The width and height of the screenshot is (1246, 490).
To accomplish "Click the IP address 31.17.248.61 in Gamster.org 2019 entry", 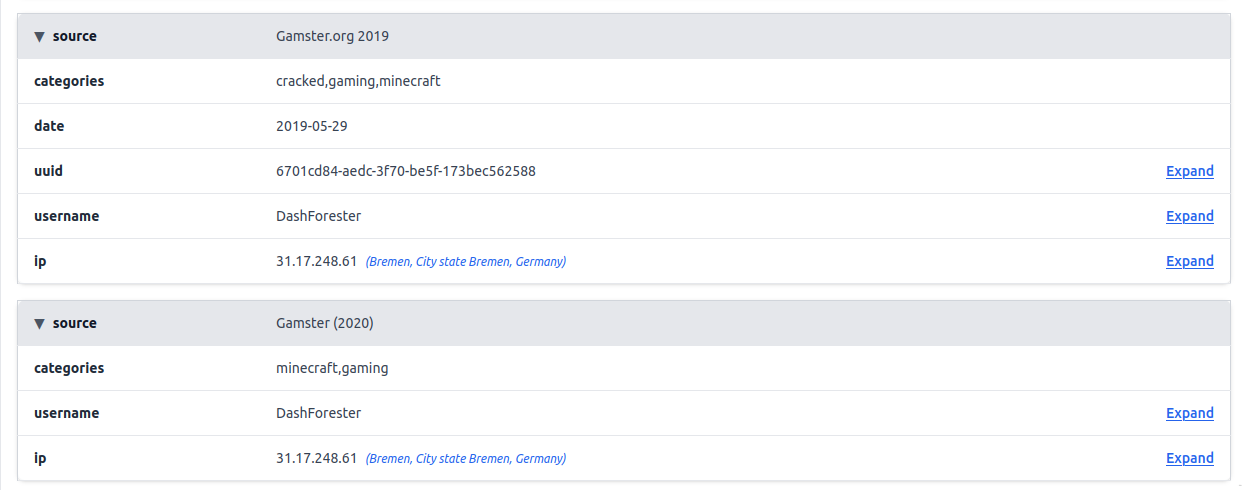I will pyautogui.click(x=316, y=261).
